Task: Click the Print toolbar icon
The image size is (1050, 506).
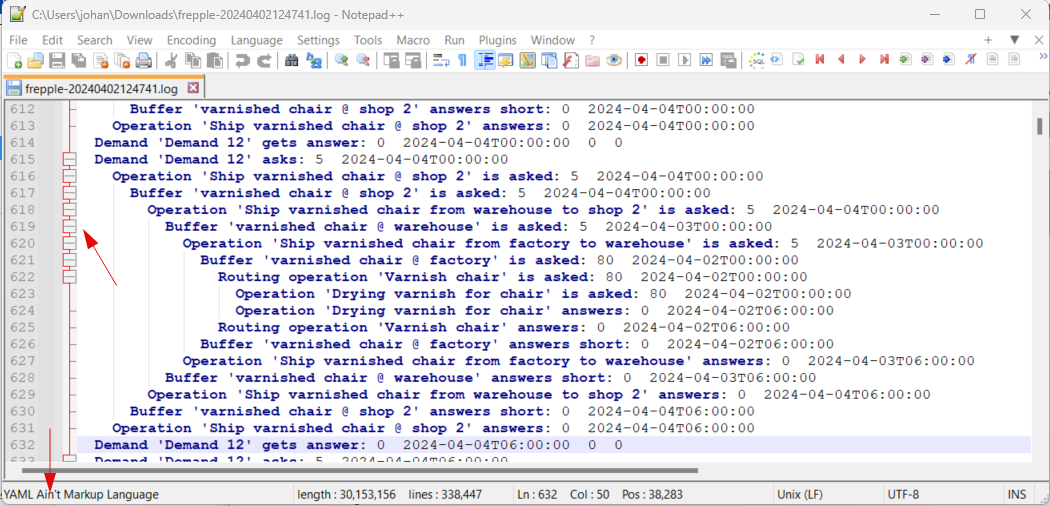Action: pos(144,61)
